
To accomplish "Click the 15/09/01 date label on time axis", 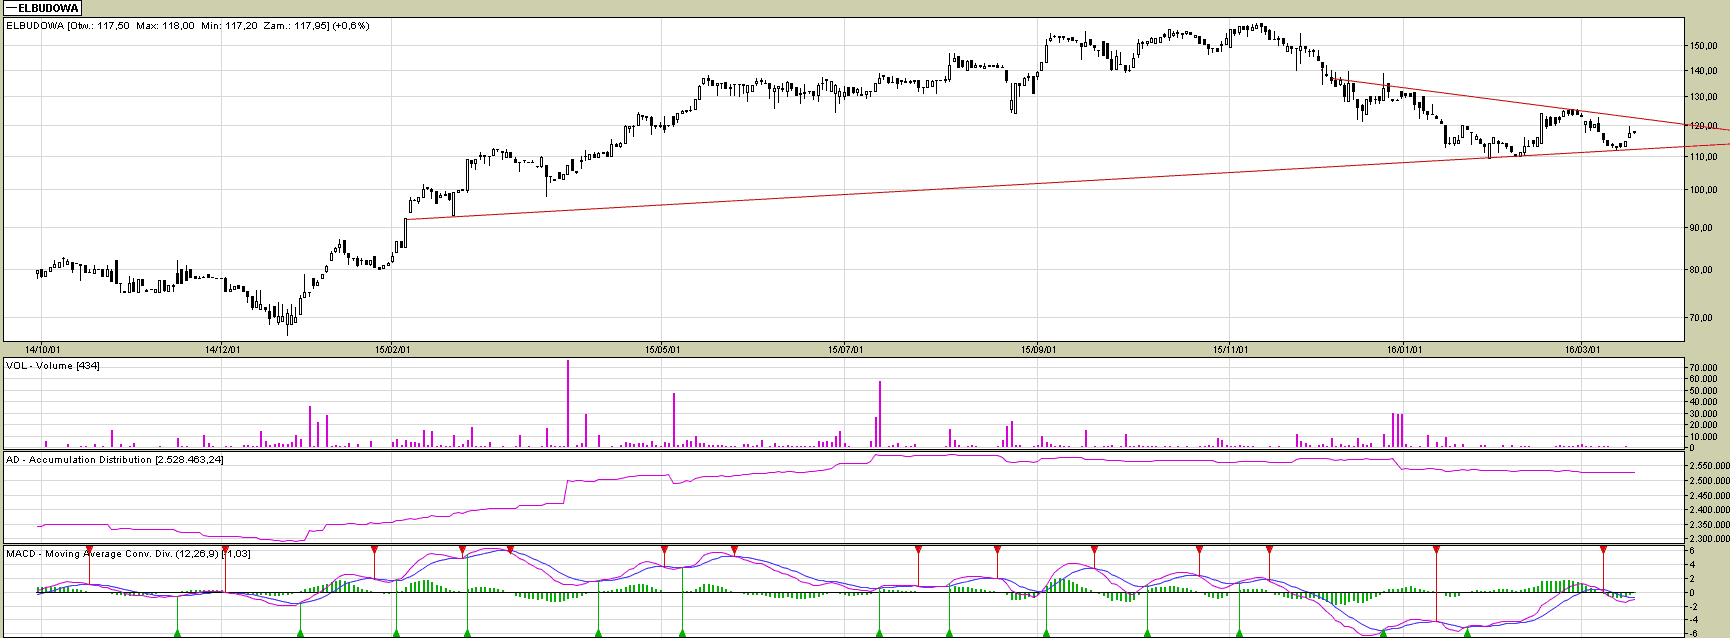I will 1038,350.
